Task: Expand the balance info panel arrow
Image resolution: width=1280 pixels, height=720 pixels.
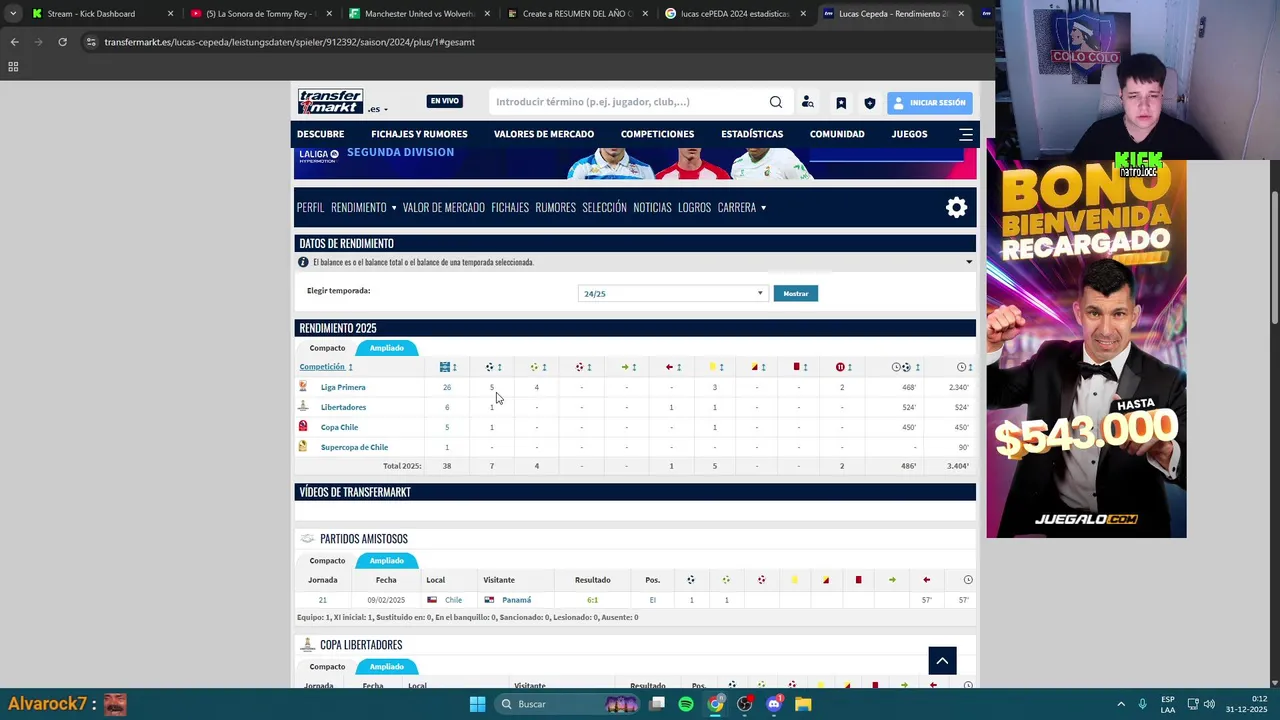Action: (969, 262)
